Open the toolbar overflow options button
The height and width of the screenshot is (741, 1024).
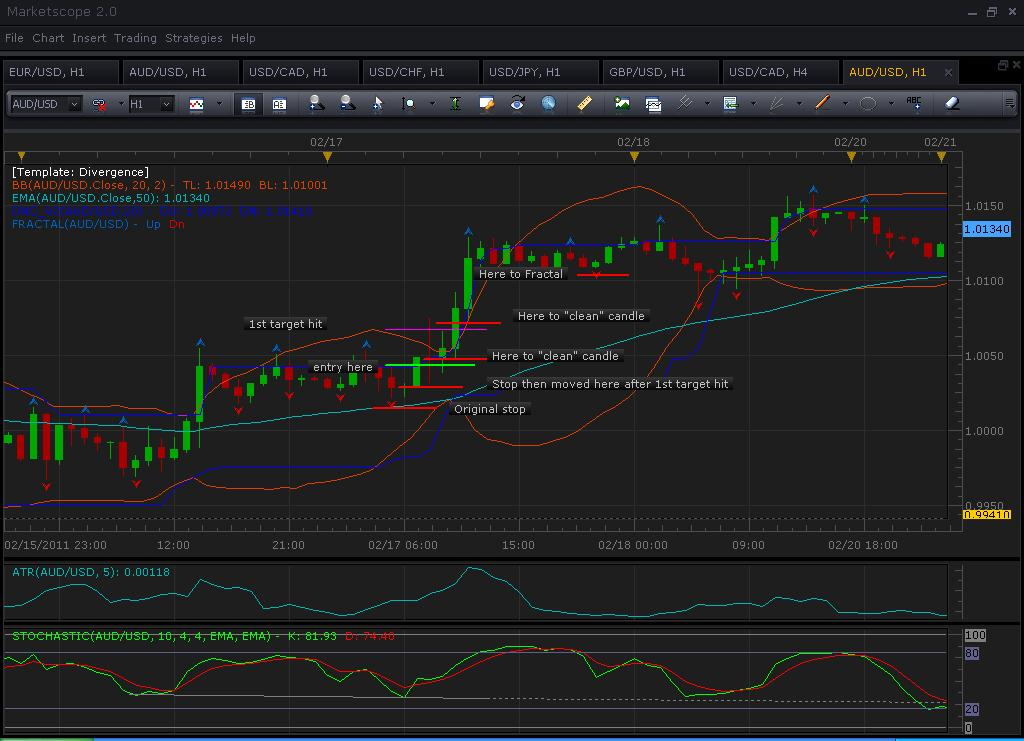coord(1009,103)
